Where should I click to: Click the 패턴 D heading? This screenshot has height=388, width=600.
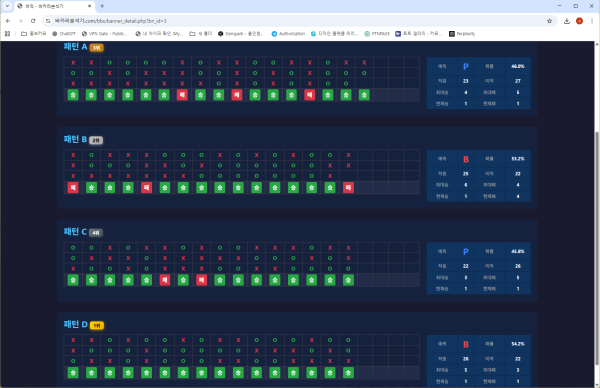click(x=76, y=324)
